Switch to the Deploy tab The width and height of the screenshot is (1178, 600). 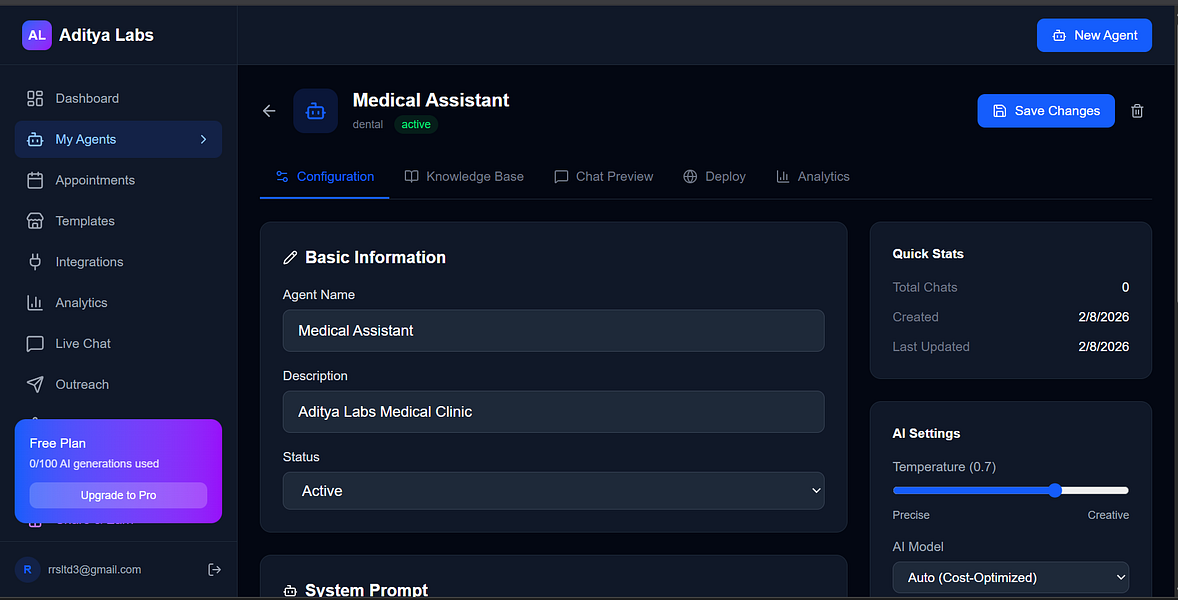click(x=714, y=176)
